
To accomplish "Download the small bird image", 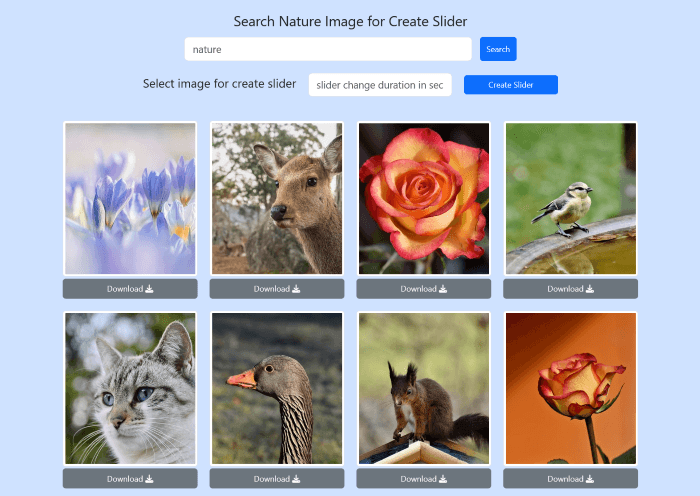I will [571, 289].
